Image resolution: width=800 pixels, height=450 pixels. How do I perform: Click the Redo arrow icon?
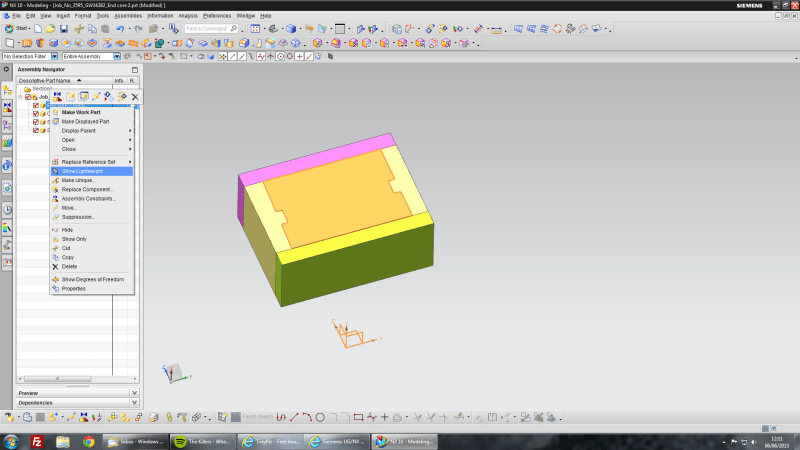point(138,29)
